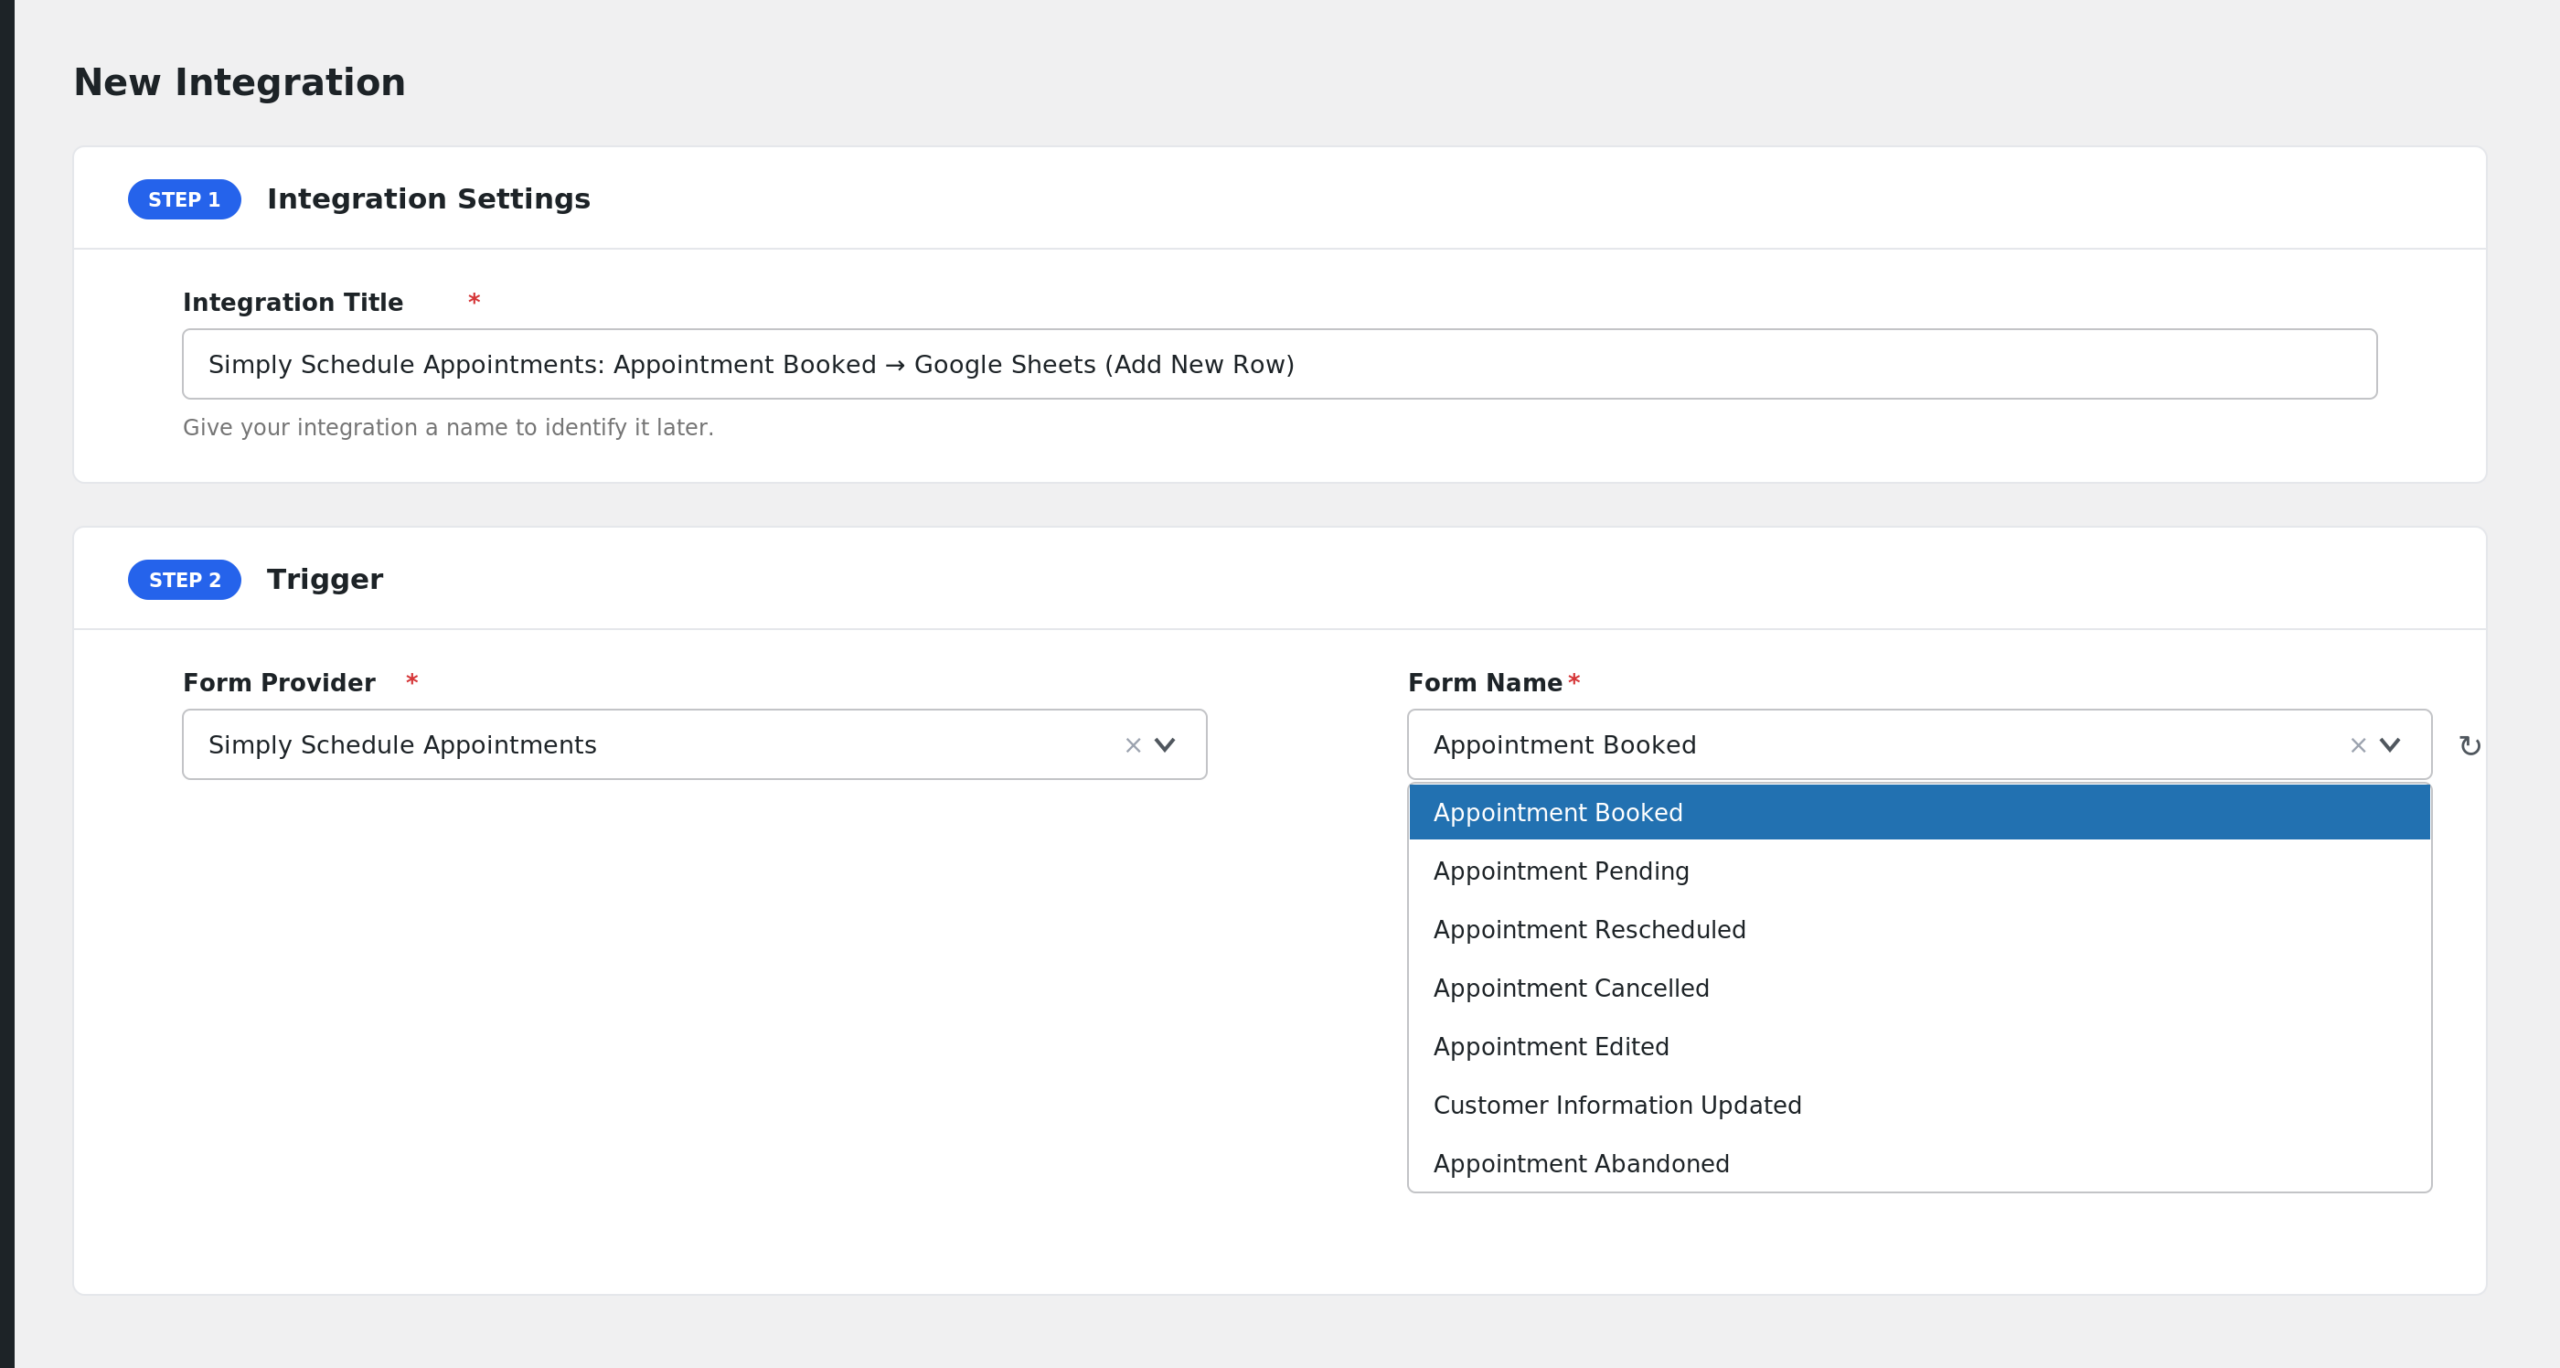Click the STEP 1 badge
Image resolution: width=2560 pixels, height=1368 pixels.
tap(184, 199)
